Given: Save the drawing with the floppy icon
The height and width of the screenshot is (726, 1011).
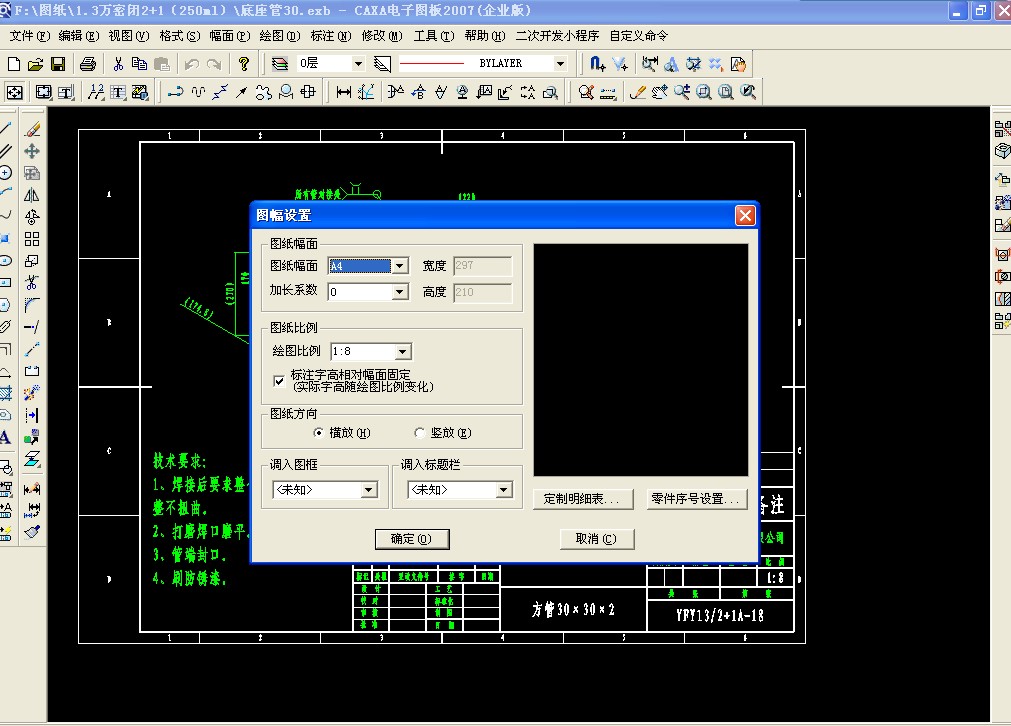Looking at the screenshot, I should (58, 64).
